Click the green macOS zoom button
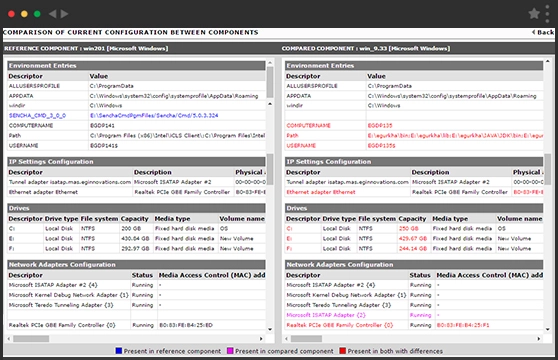 (x=37, y=14)
